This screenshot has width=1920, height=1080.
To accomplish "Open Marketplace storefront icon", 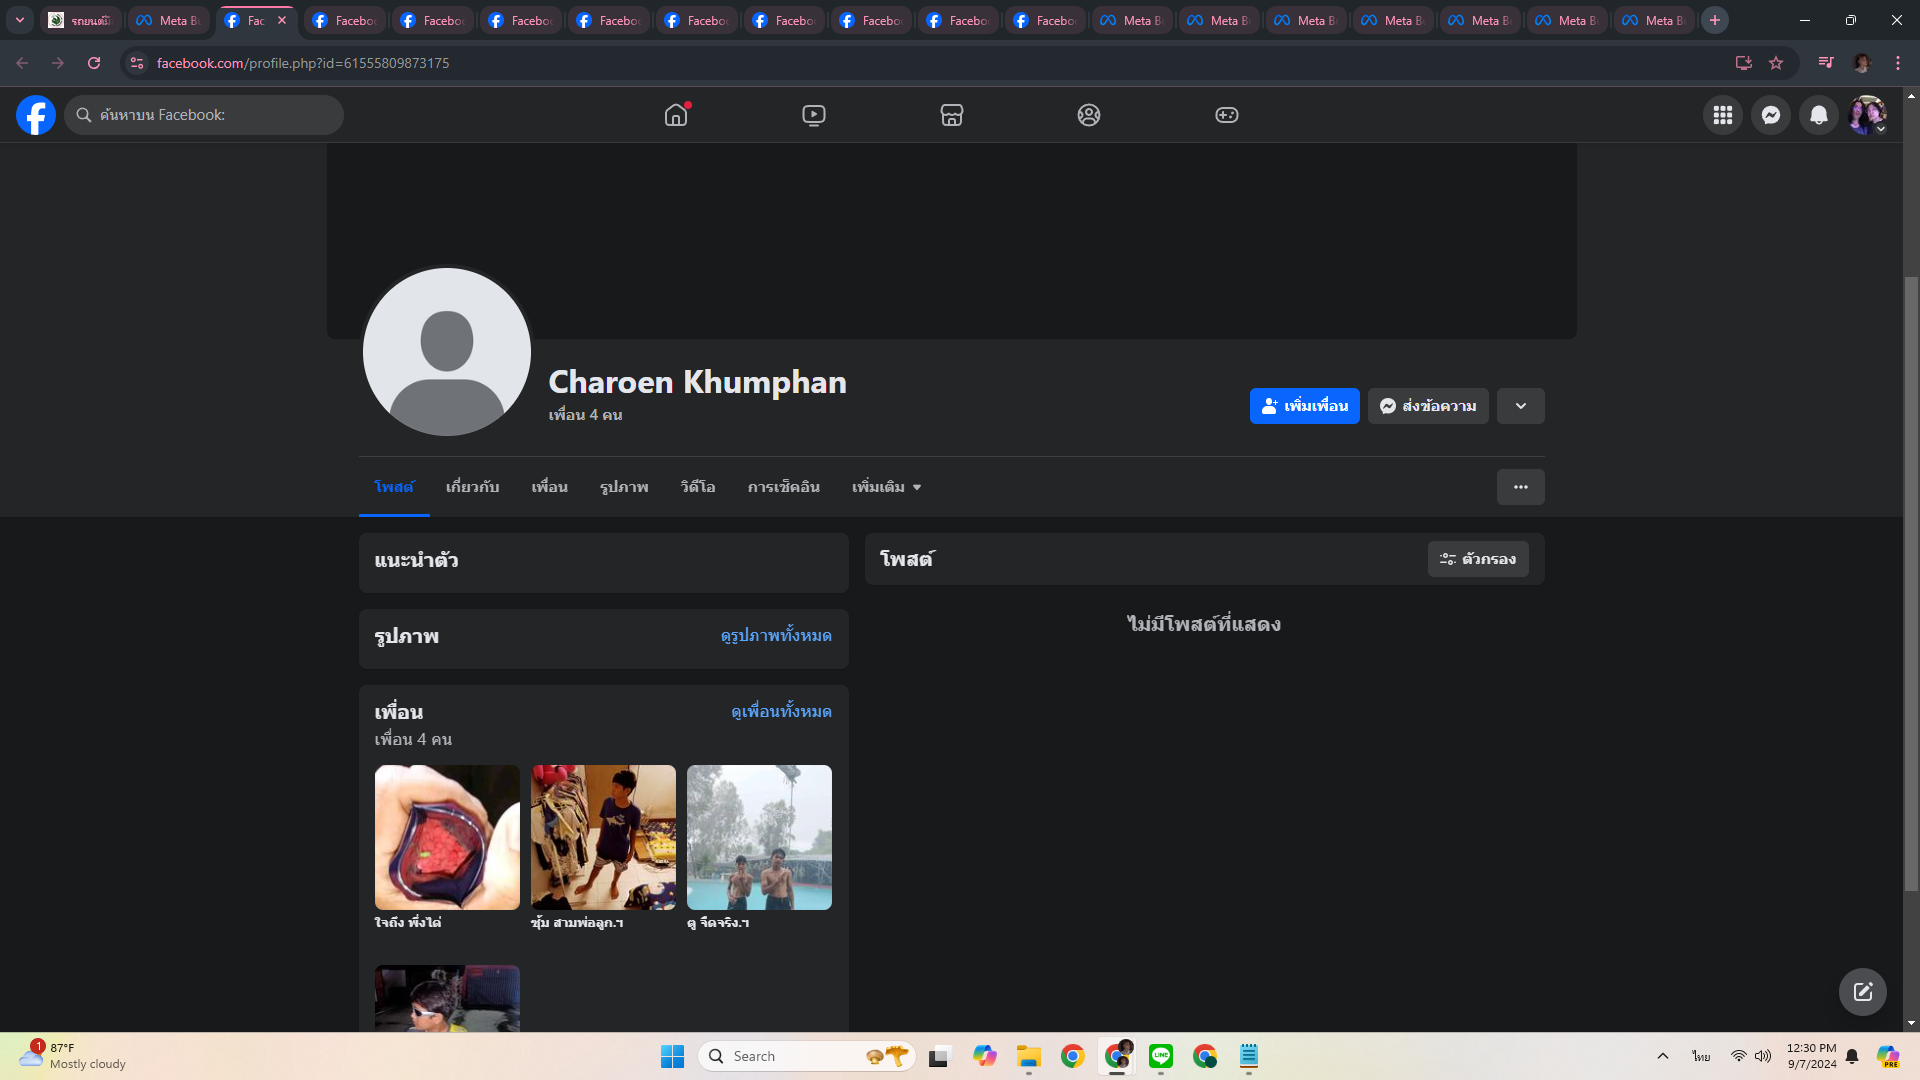I will [952, 115].
